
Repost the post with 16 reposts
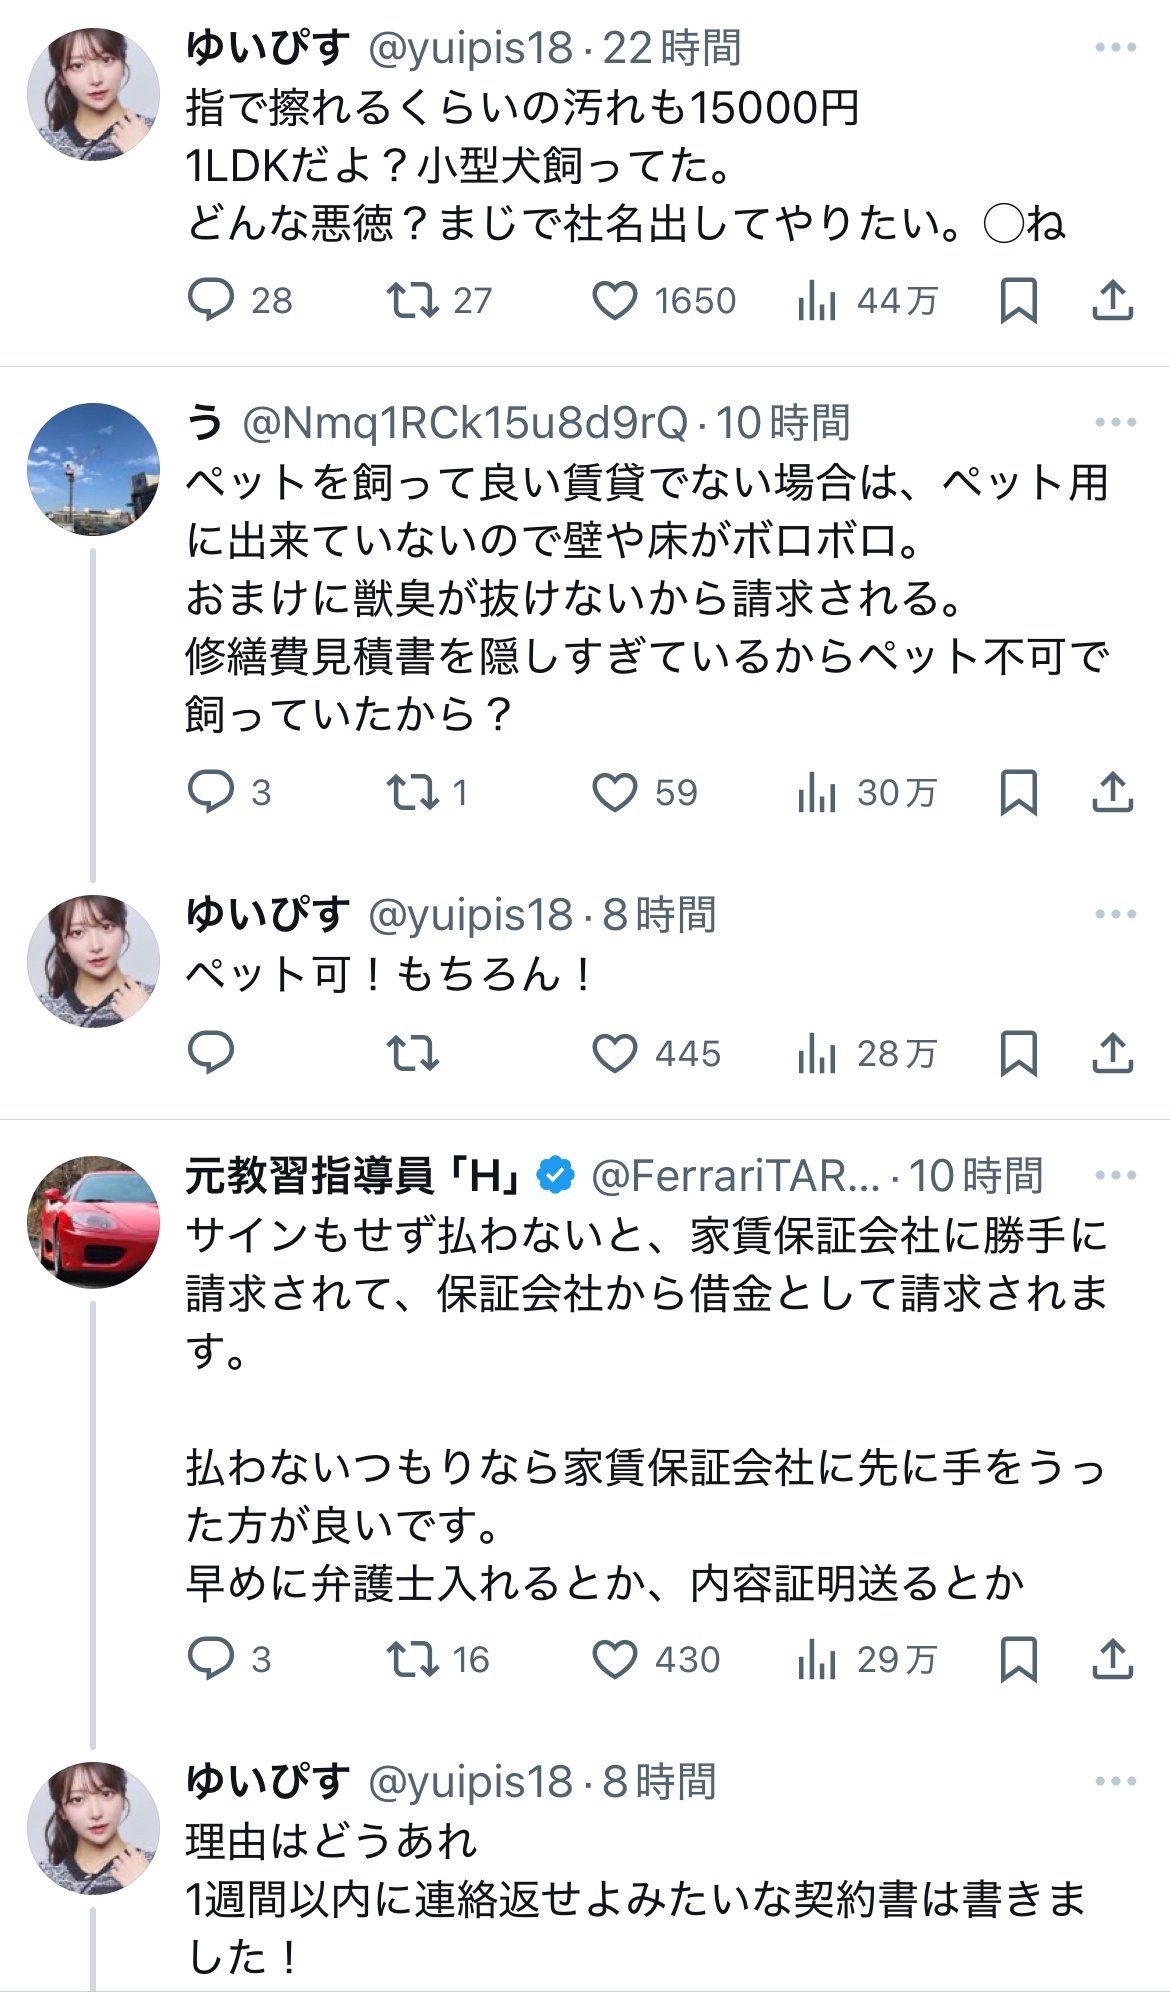pyautogui.click(x=413, y=1659)
